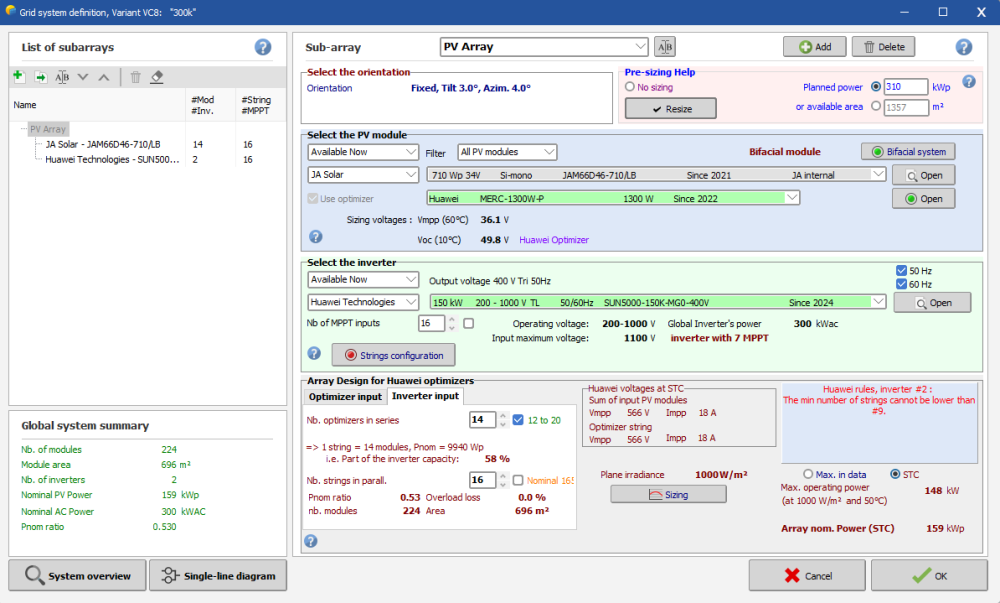Switch to the Optimizer input tab
Screen dimensions: 1000x603
346,397
